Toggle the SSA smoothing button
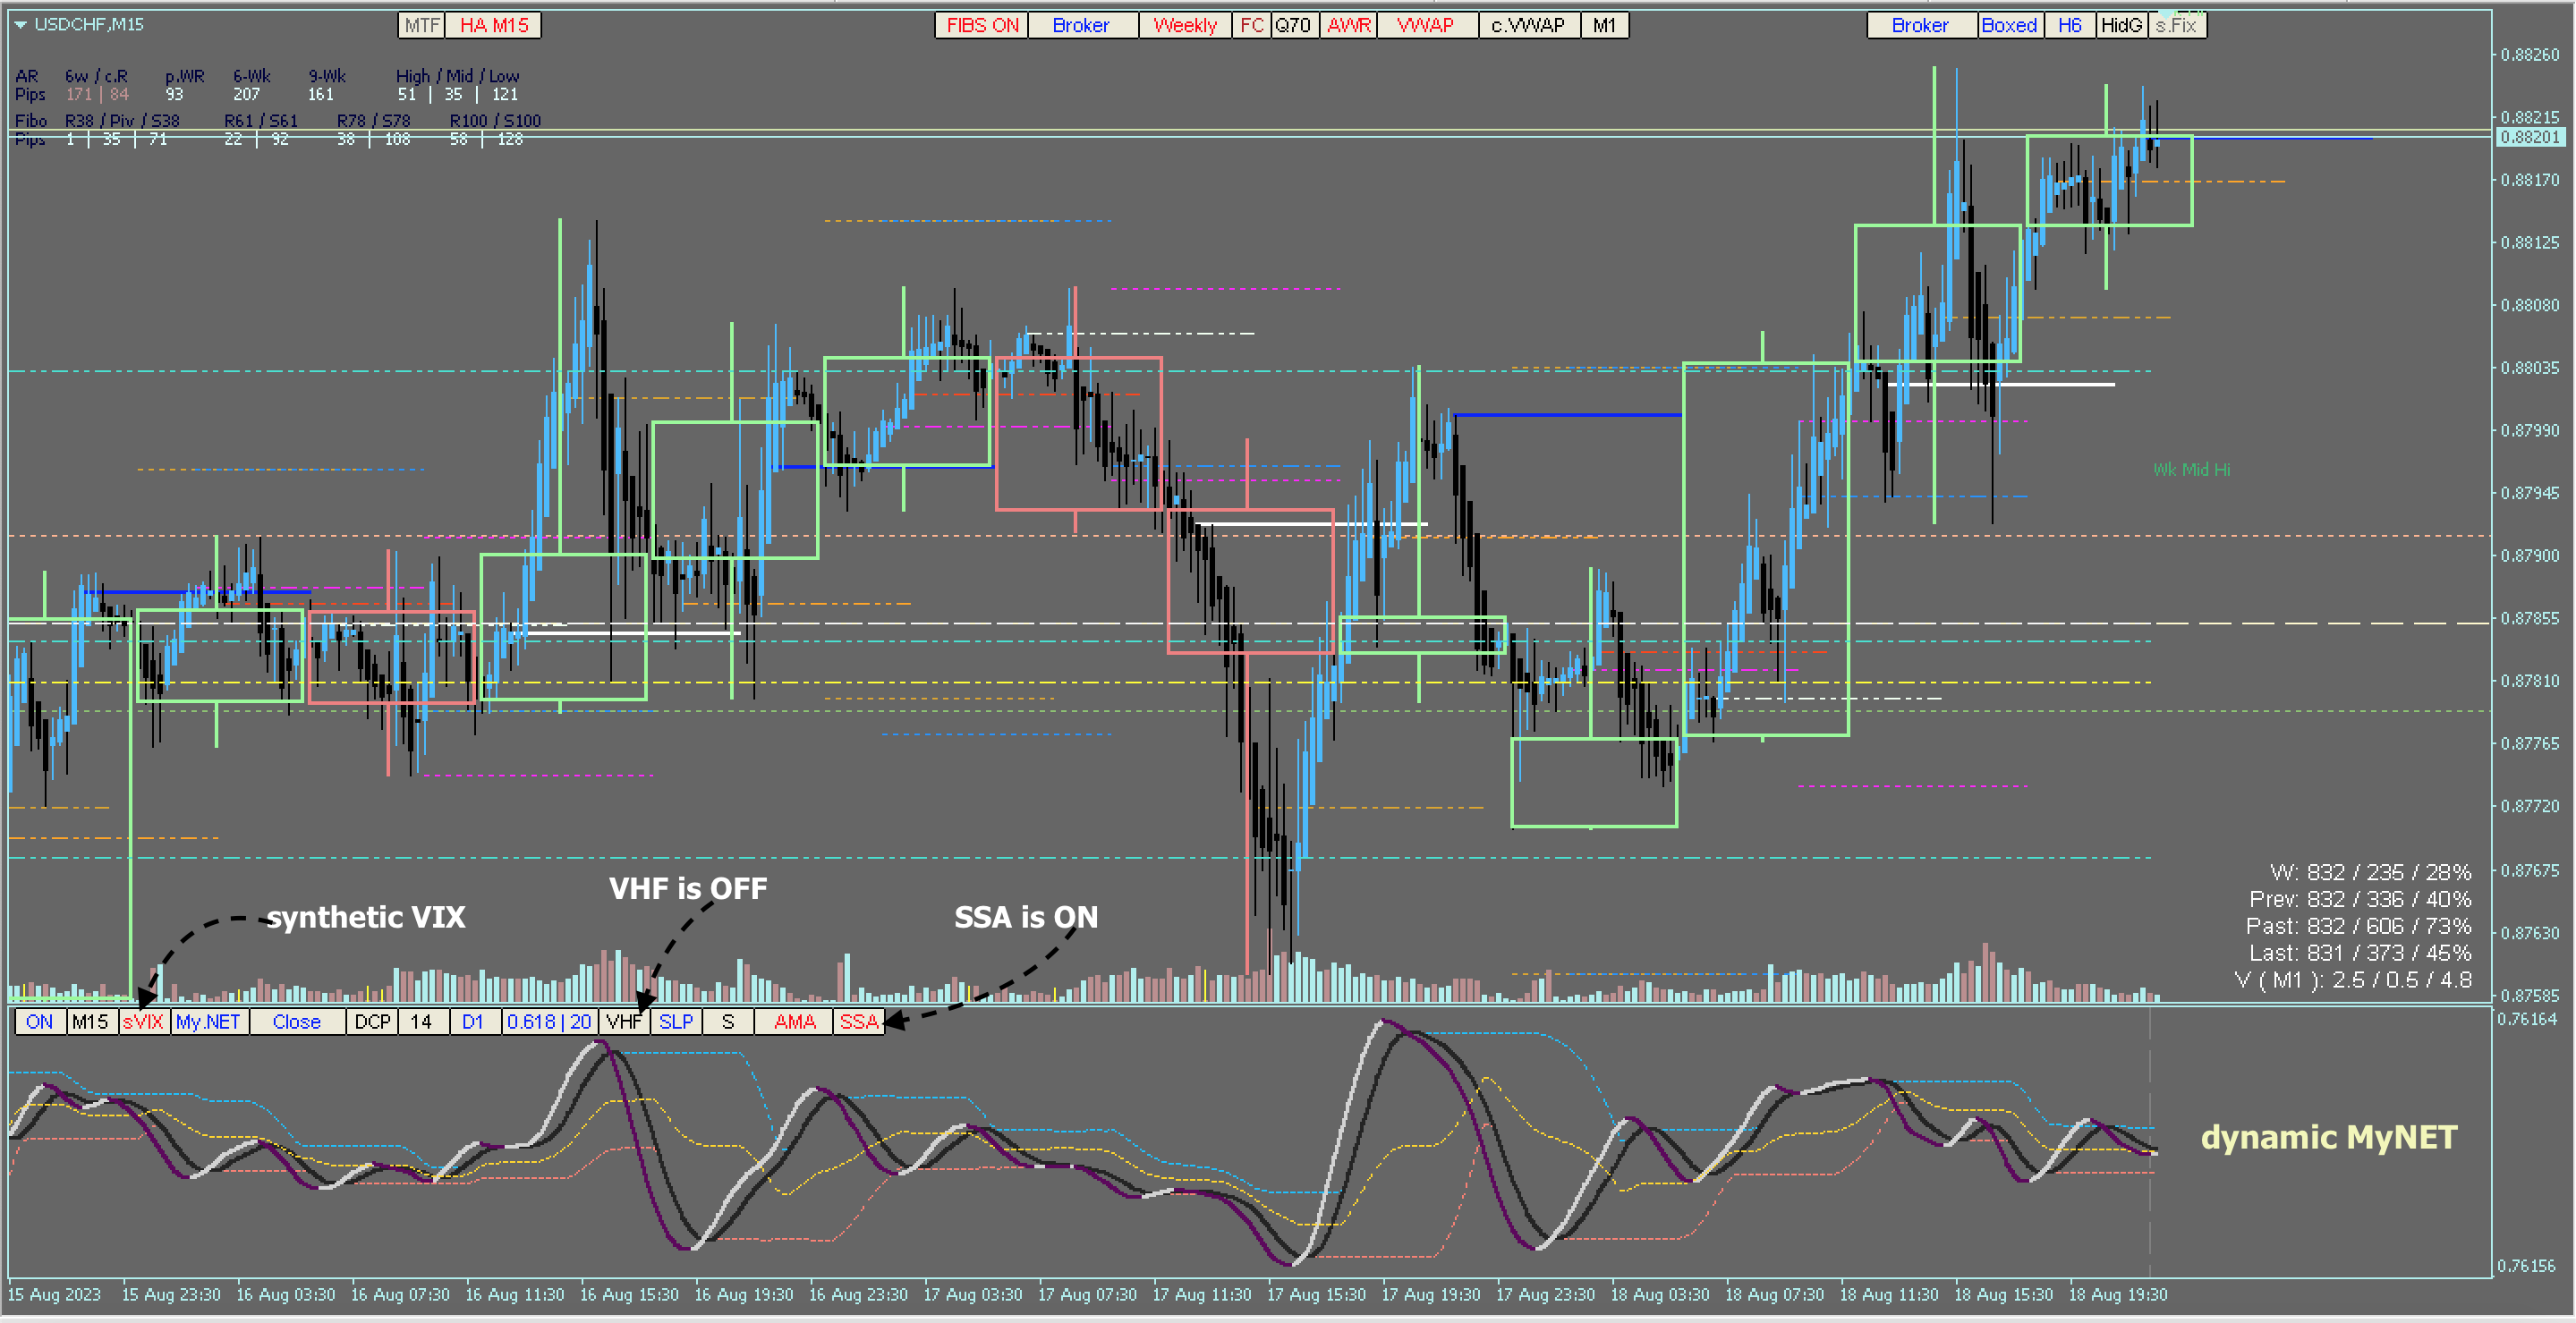The width and height of the screenshot is (2576, 1323). tap(858, 1021)
